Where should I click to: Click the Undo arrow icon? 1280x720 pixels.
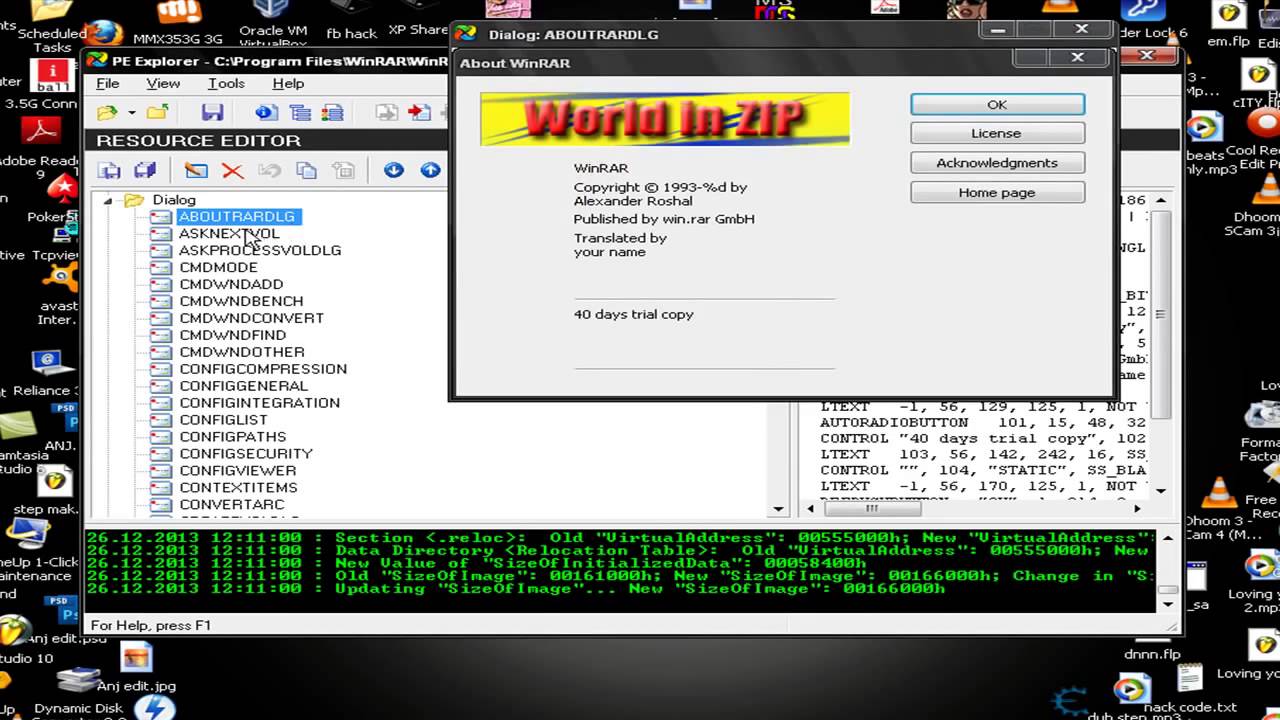click(x=269, y=170)
